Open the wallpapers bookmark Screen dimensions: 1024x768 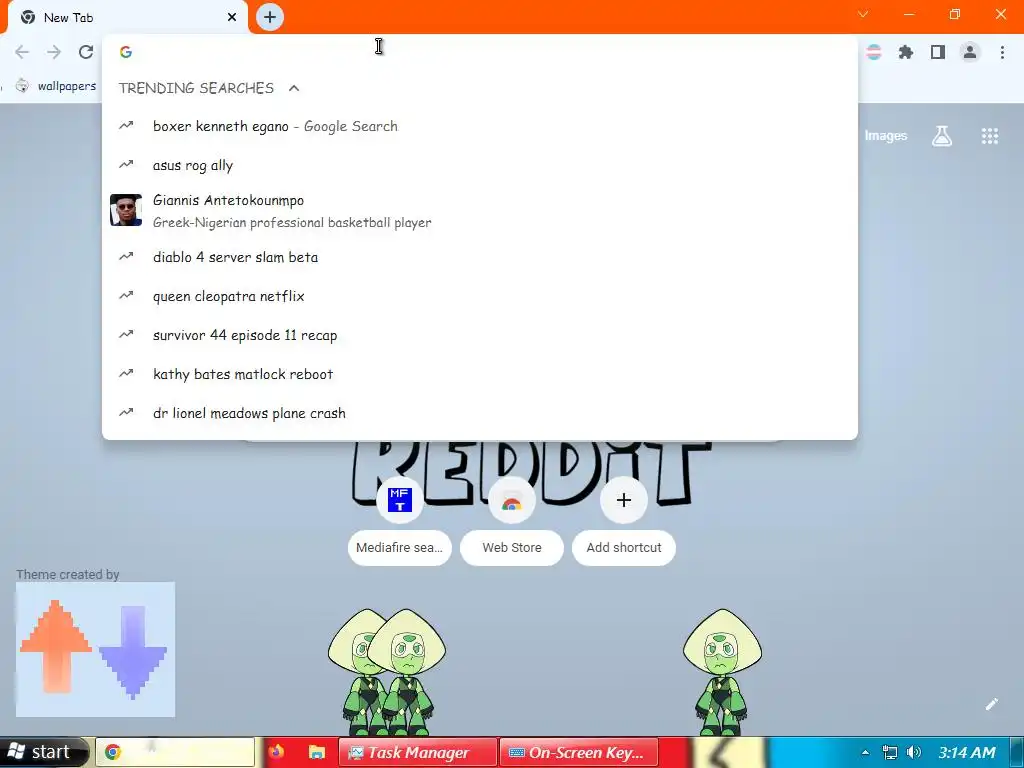[56, 86]
